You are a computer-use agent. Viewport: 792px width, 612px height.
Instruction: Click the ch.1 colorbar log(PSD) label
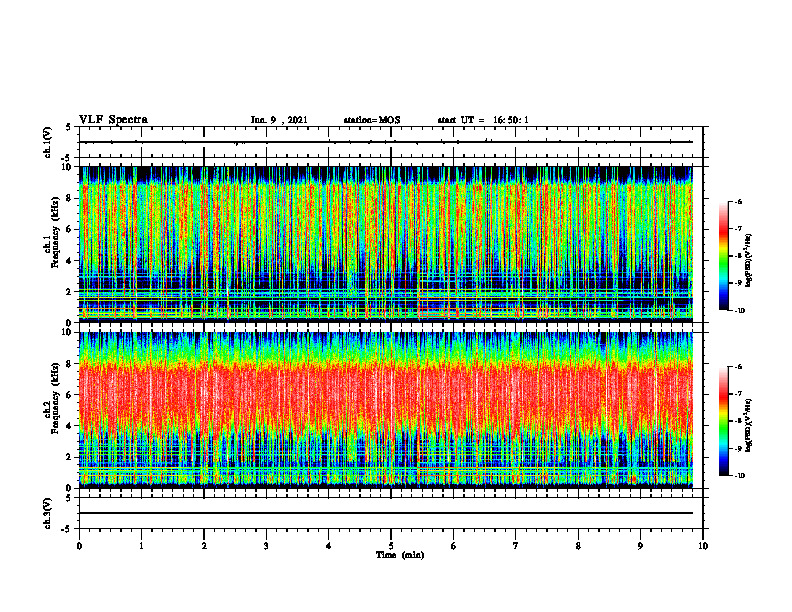[x=749, y=261]
